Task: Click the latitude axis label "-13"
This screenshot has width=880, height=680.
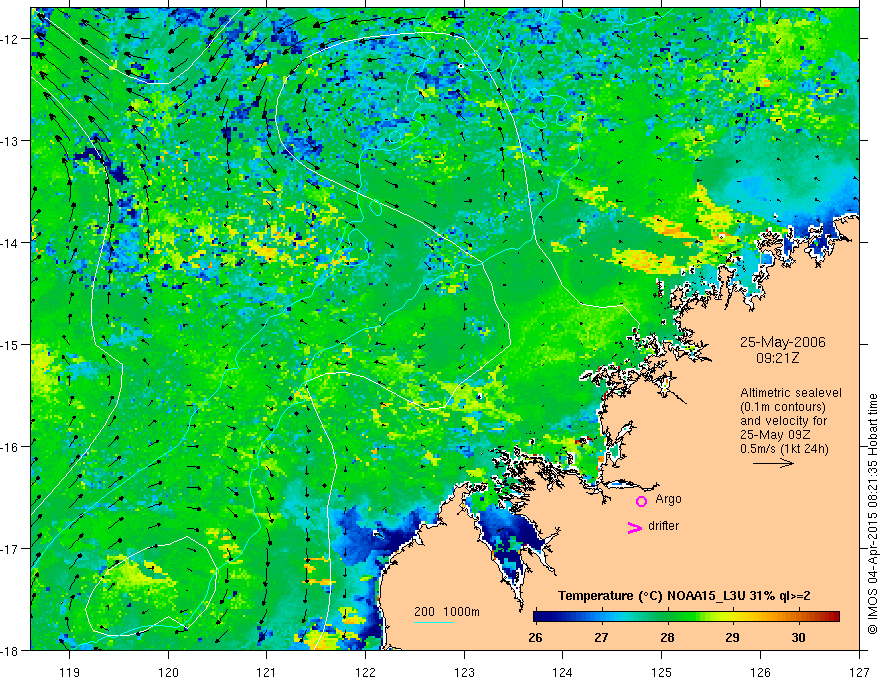Action: point(11,141)
